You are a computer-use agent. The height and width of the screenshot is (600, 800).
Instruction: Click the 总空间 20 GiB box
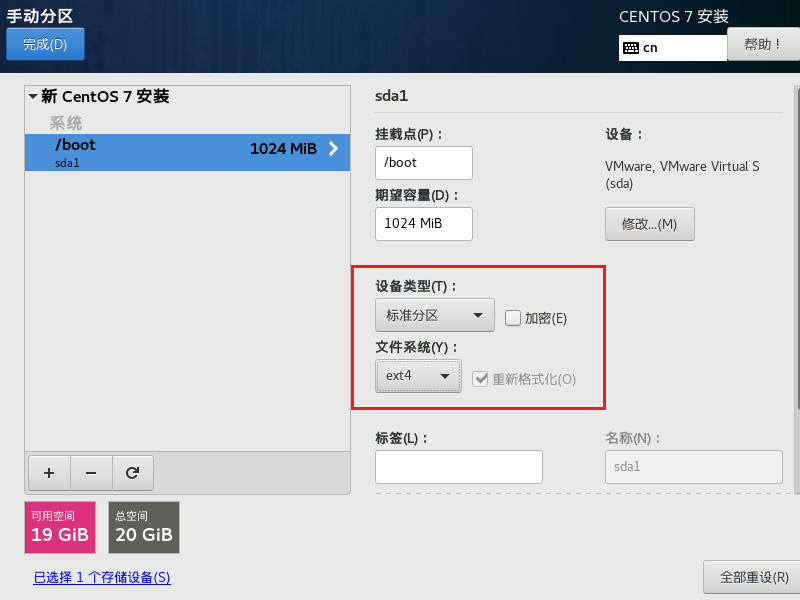pos(144,528)
